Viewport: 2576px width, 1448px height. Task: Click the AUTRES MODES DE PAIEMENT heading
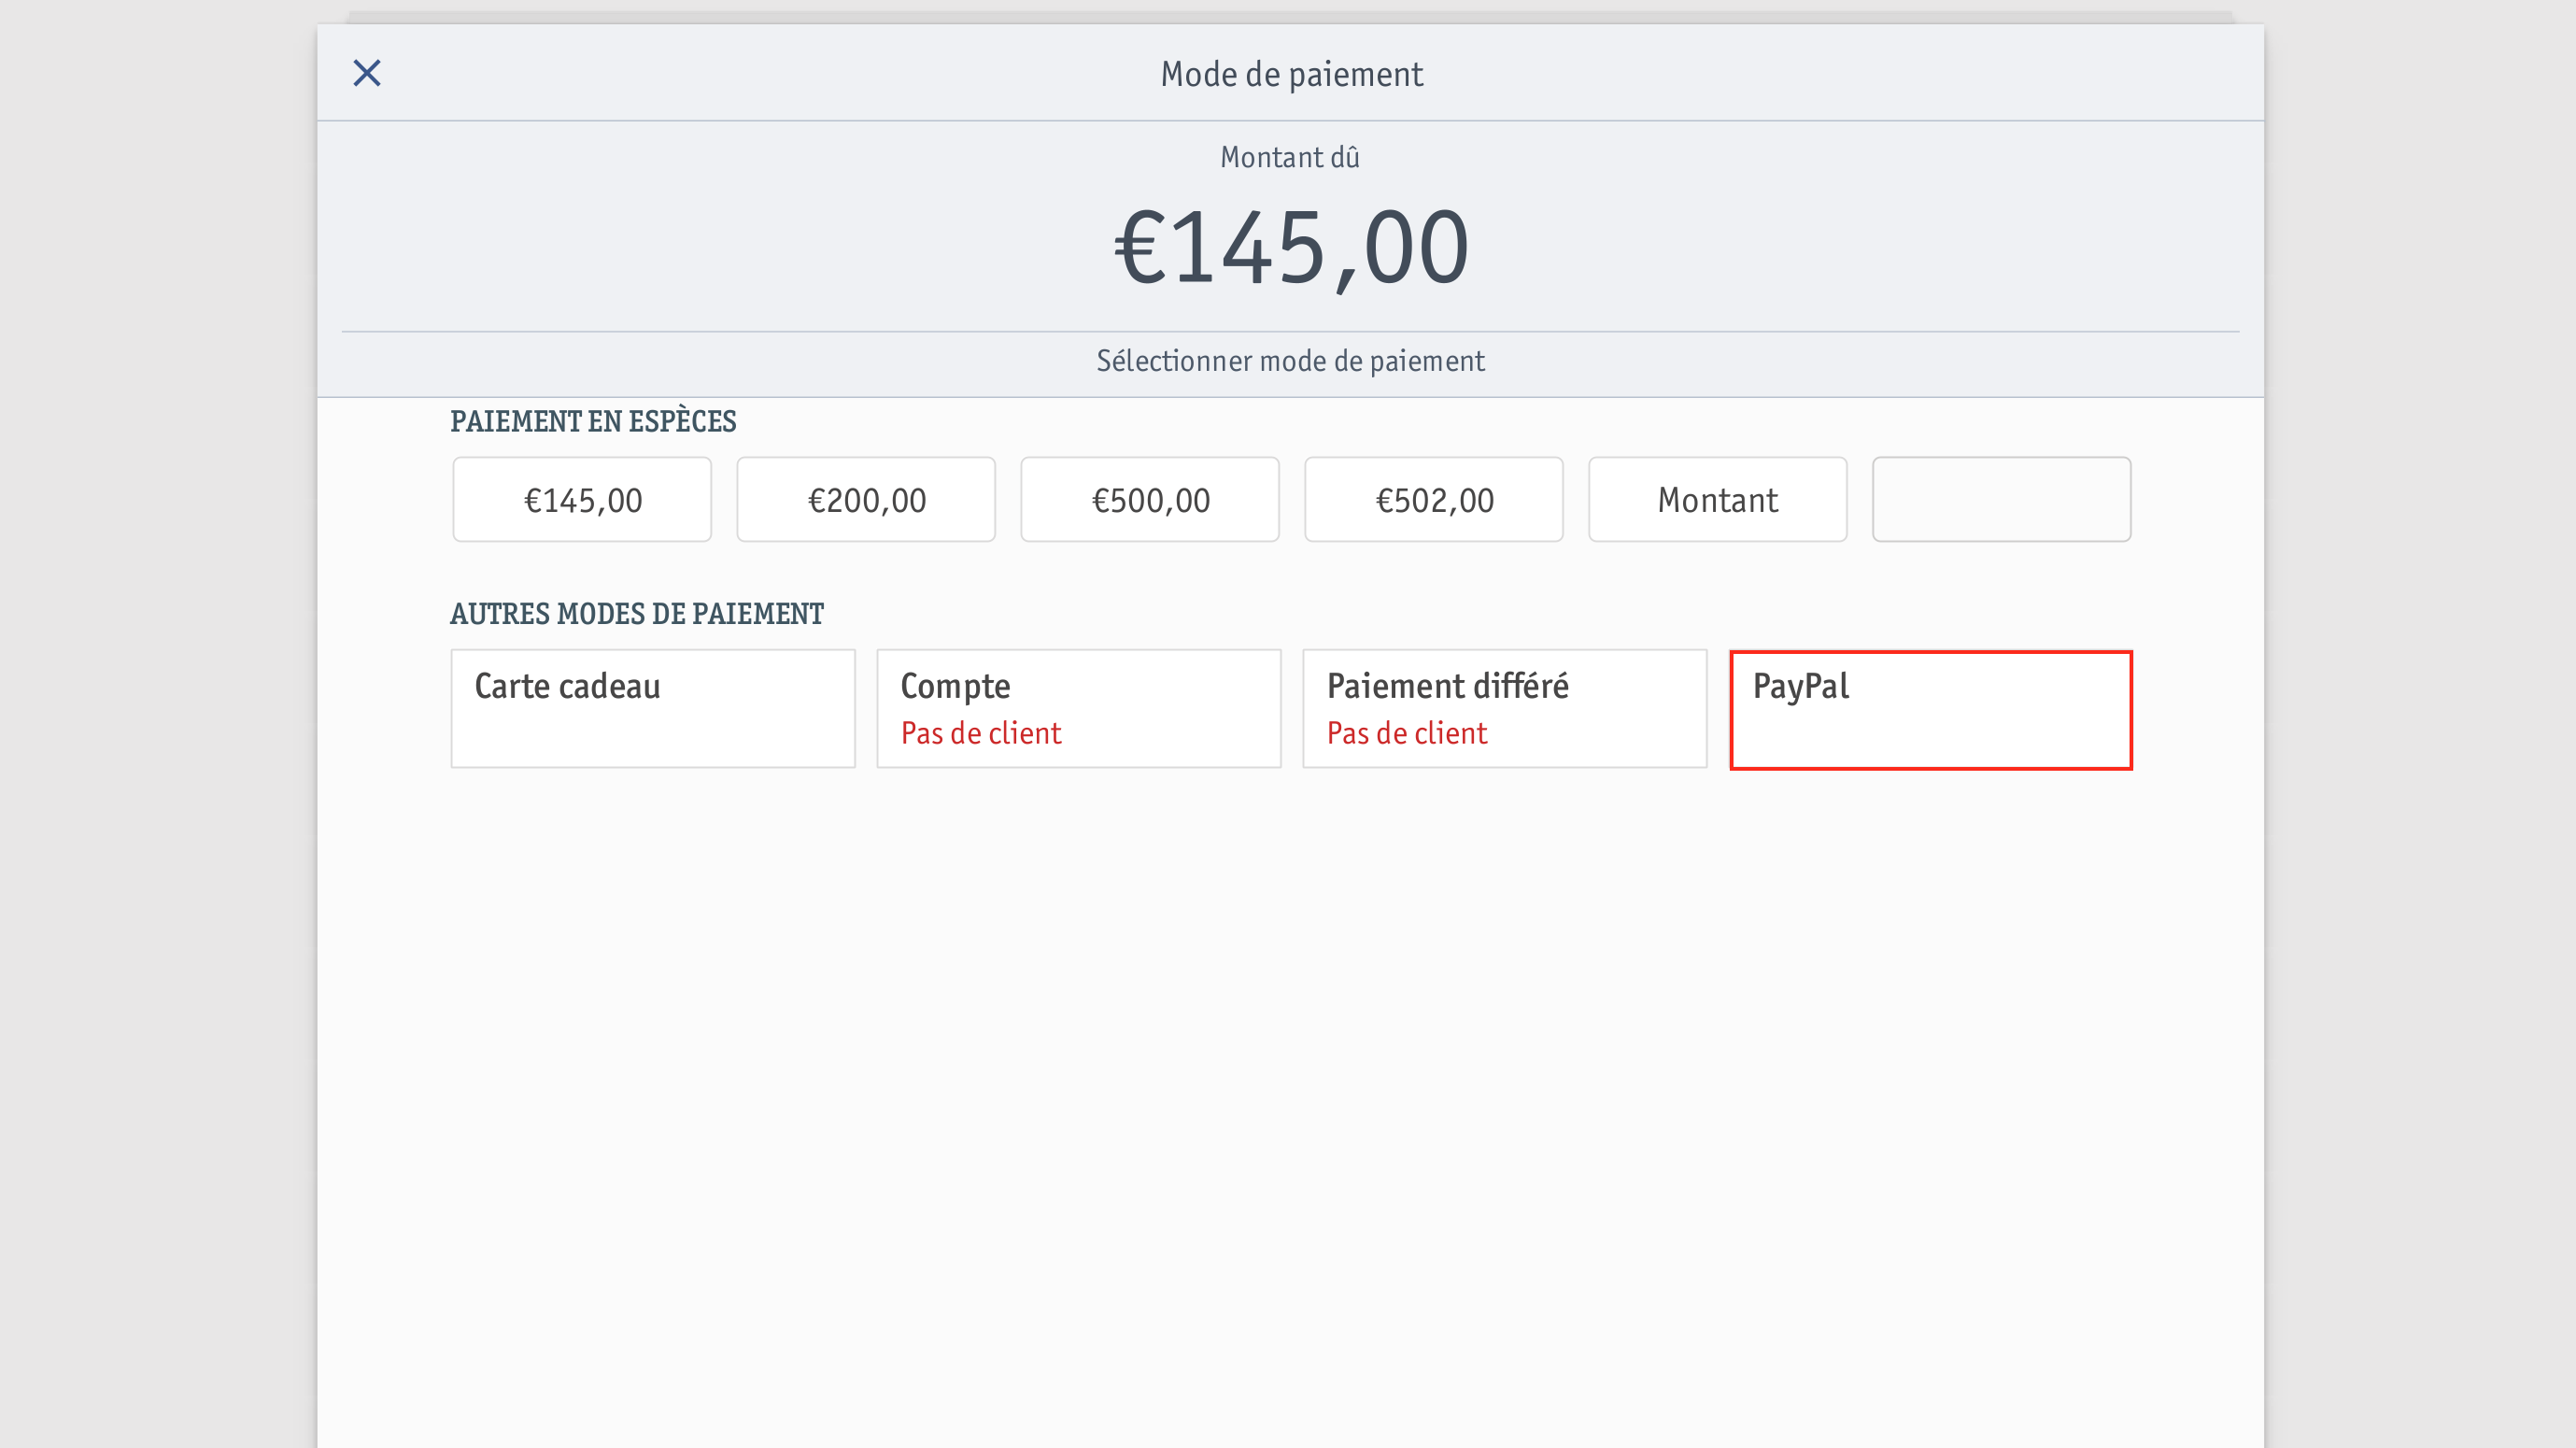tap(637, 614)
